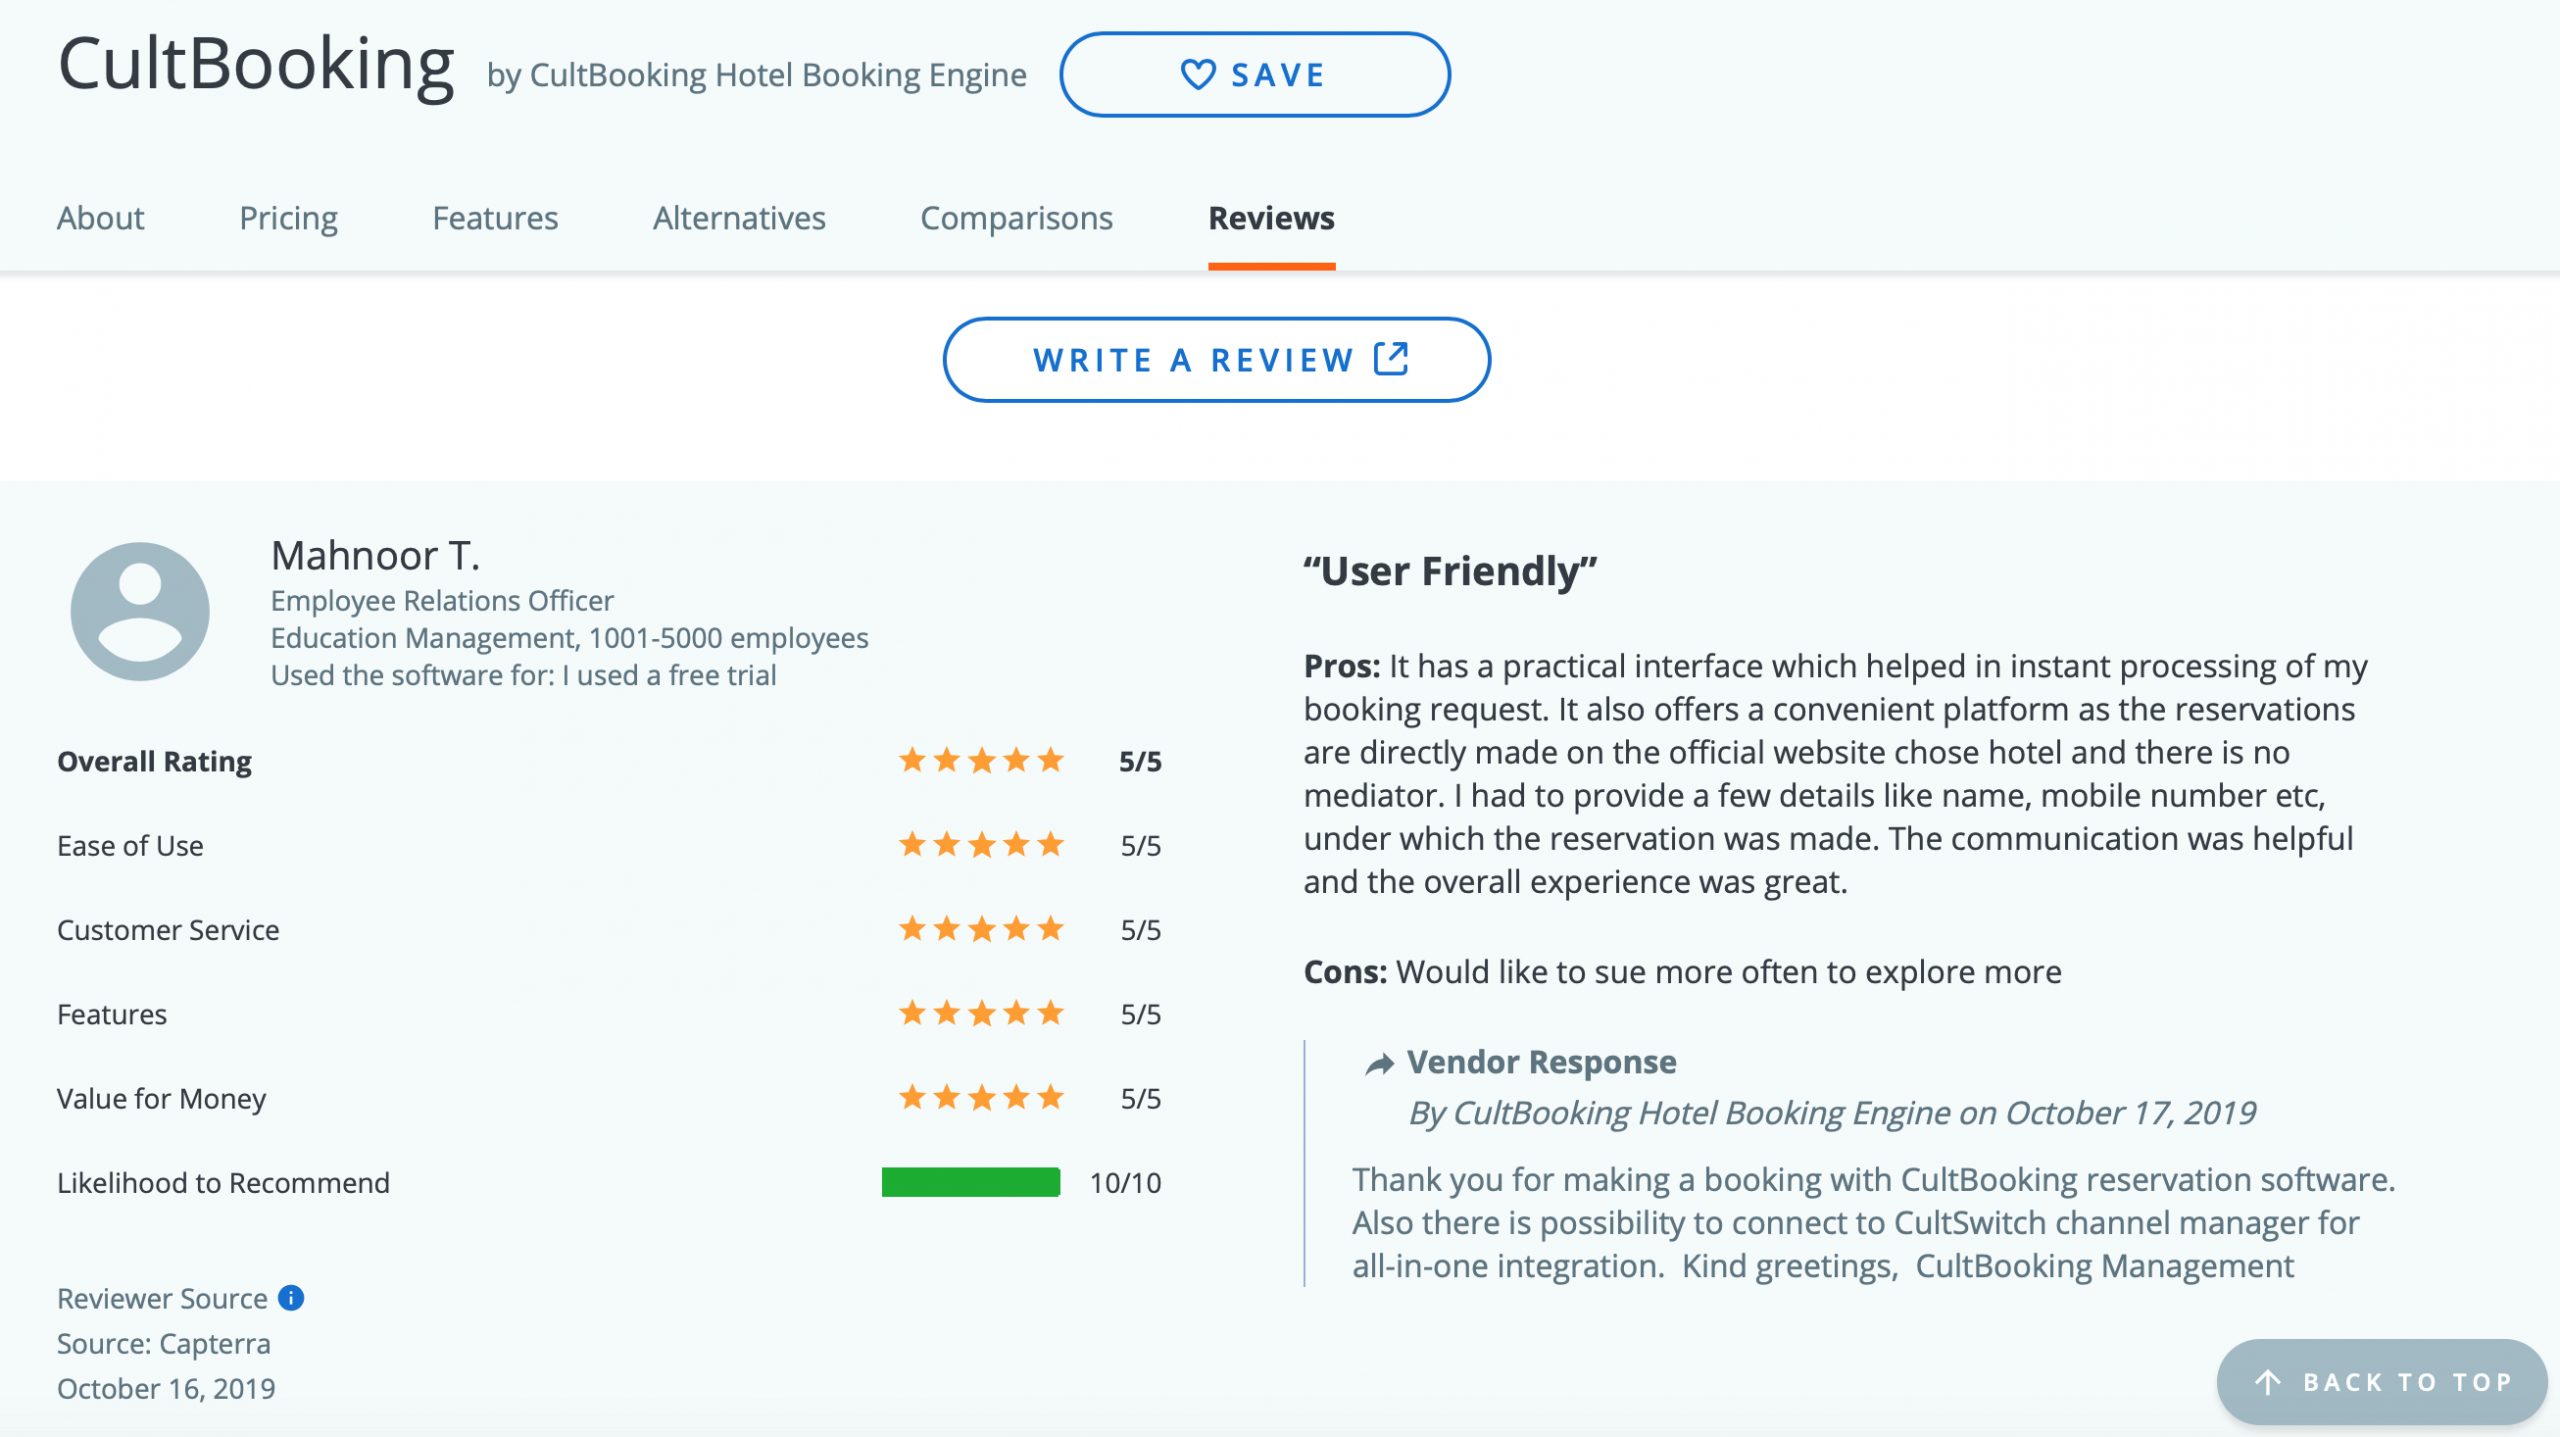Image resolution: width=2560 pixels, height=1437 pixels.
Task: Switch to the Pricing tab
Action: (288, 217)
